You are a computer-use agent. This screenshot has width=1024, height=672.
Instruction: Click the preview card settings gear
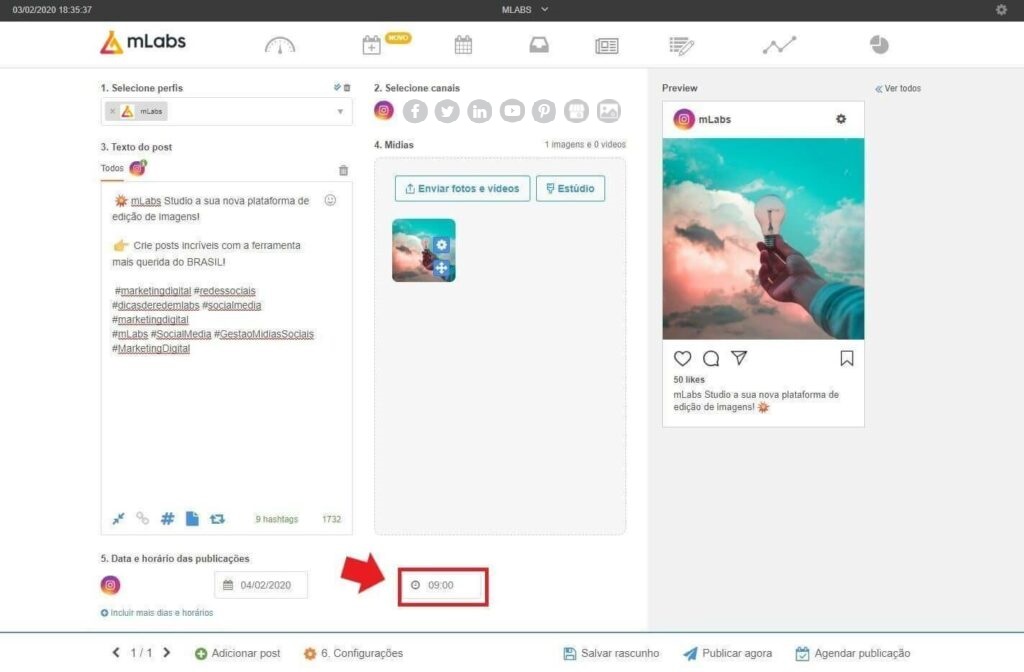[x=841, y=119]
